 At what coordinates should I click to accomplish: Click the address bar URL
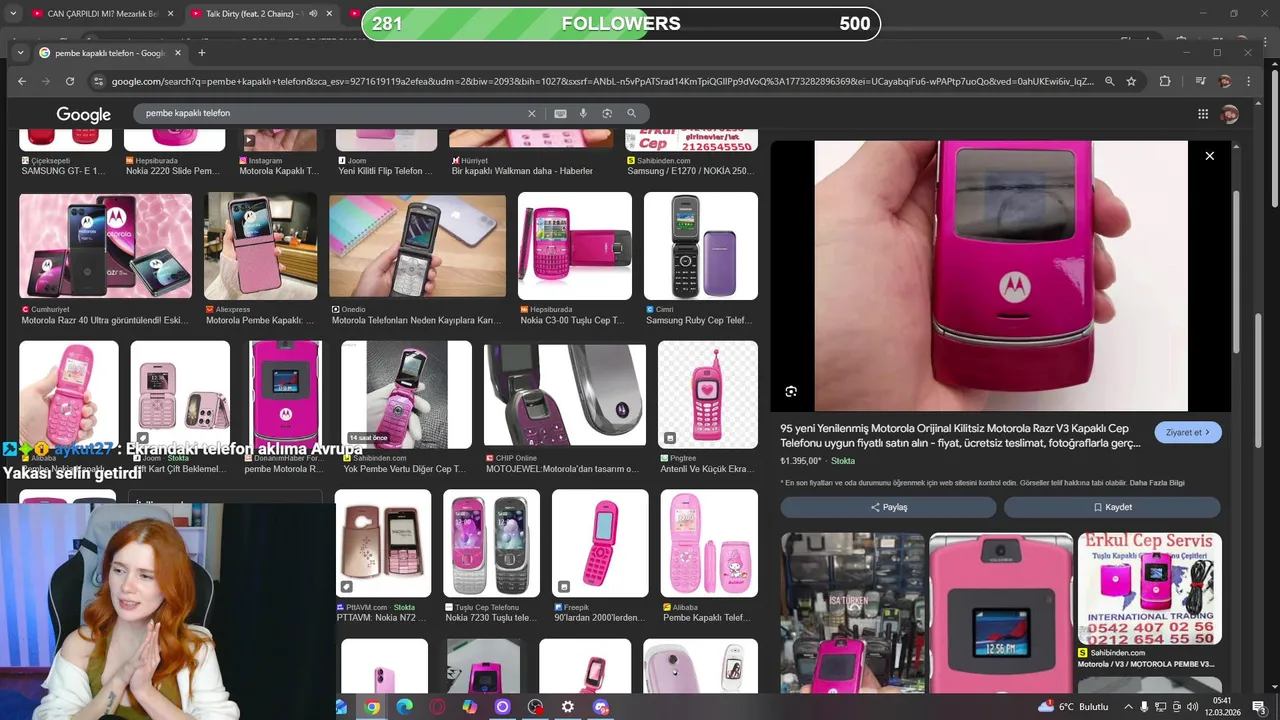pos(602,81)
